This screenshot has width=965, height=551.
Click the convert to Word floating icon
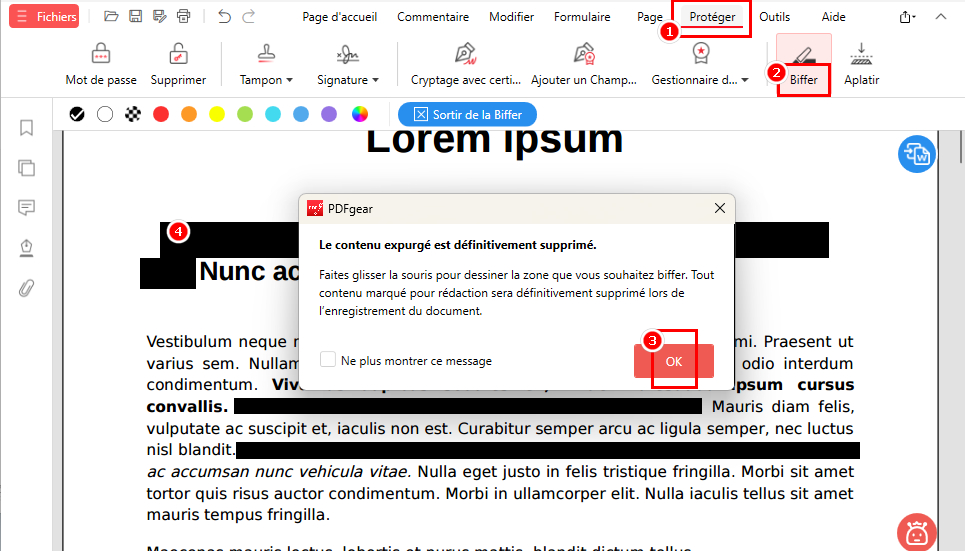click(x=916, y=154)
